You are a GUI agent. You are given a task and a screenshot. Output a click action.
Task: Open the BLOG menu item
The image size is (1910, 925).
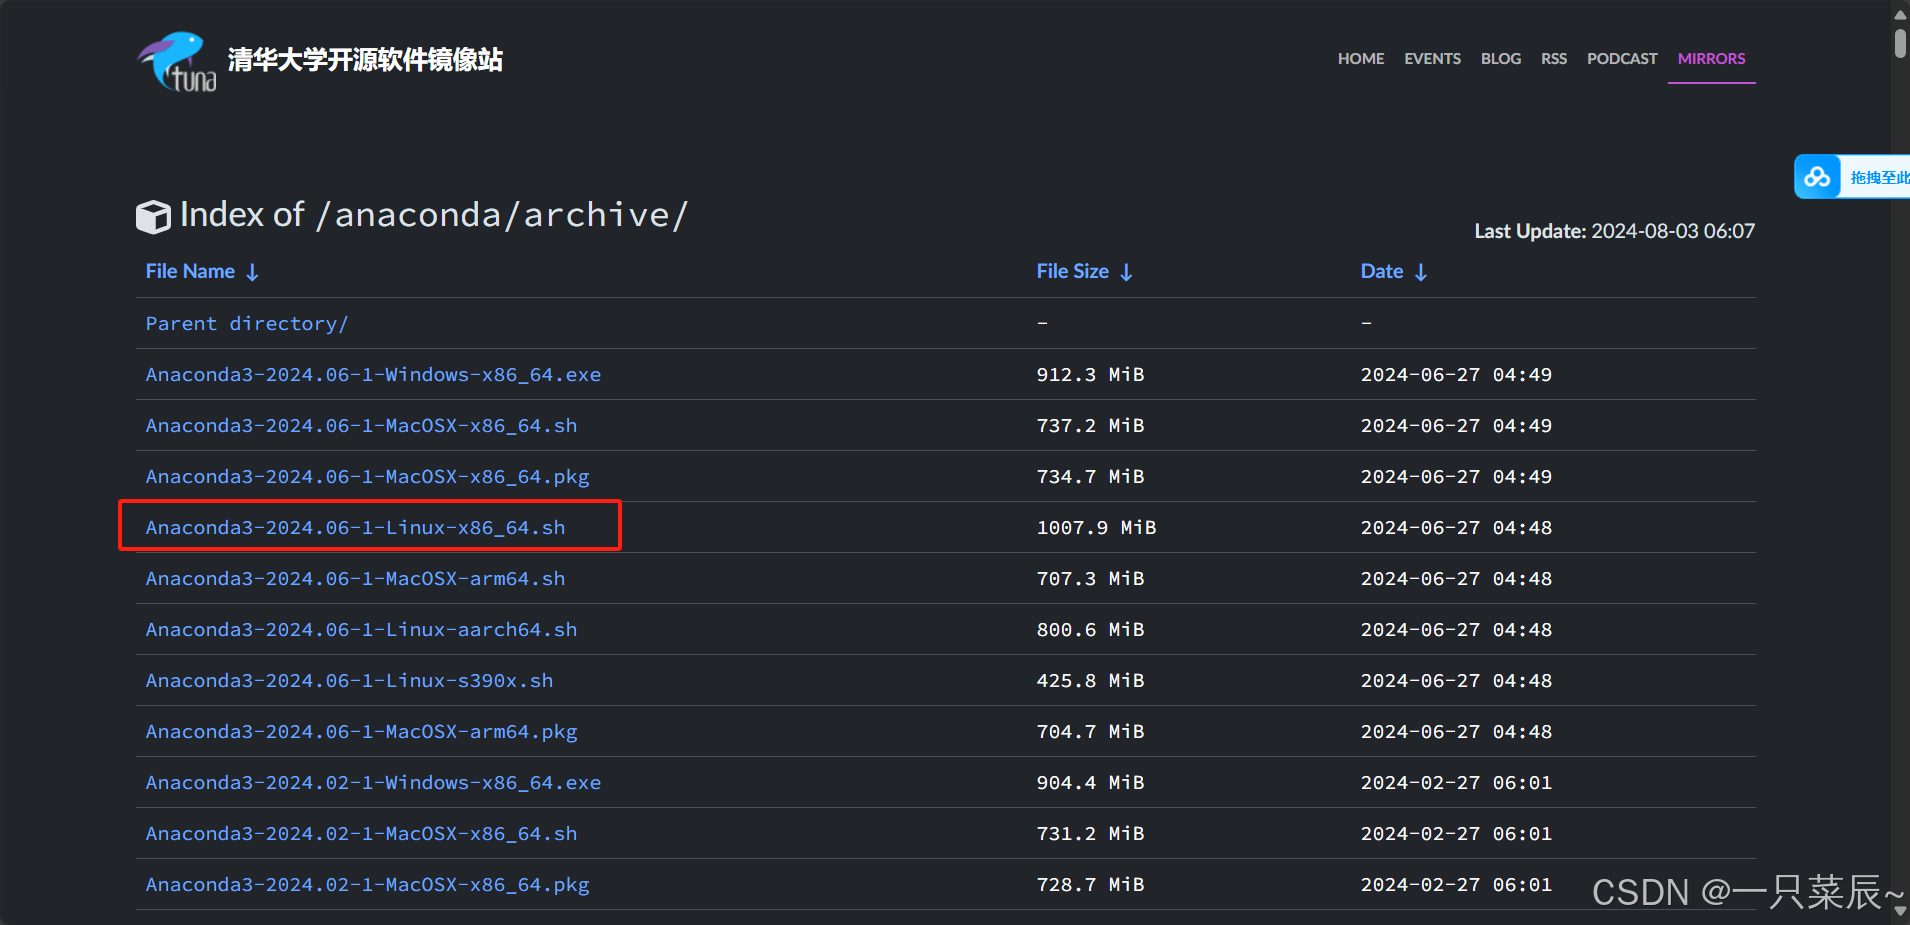pyautogui.click(x=1501, y=59)
